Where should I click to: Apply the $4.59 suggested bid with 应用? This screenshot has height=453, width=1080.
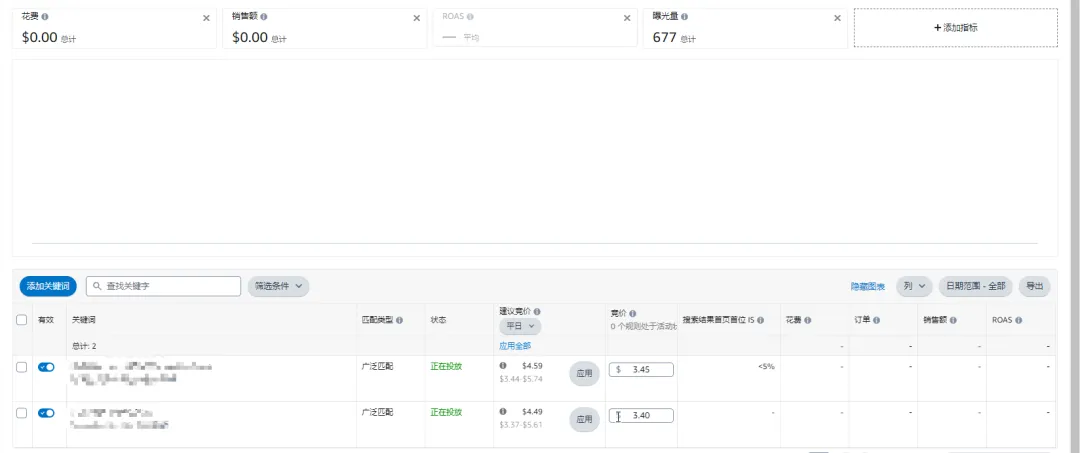point(584,373)
